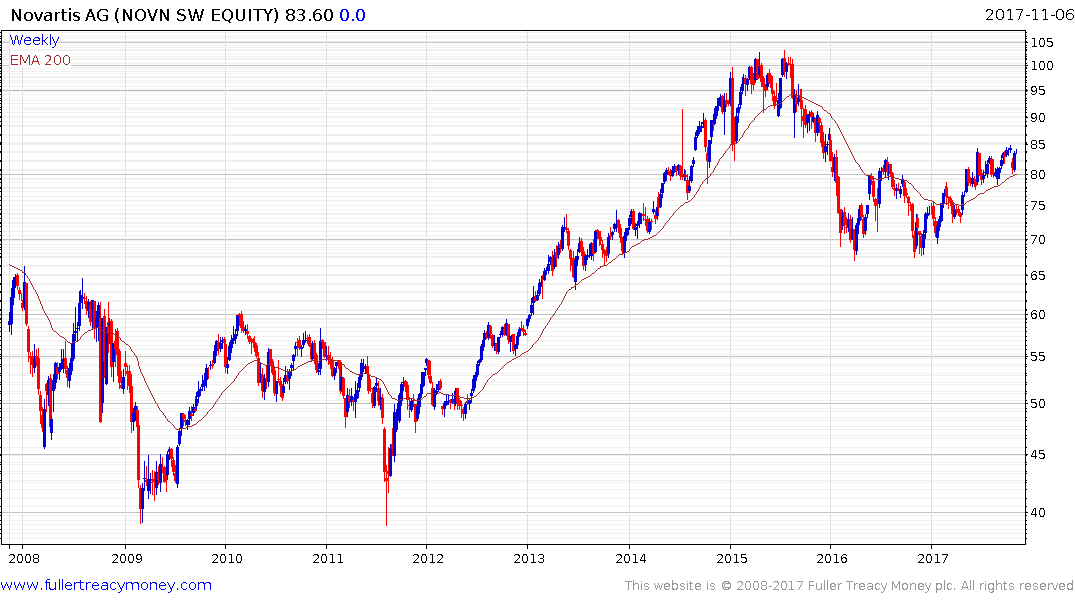Click the 75 price axis label

(x=1038, y=206)
